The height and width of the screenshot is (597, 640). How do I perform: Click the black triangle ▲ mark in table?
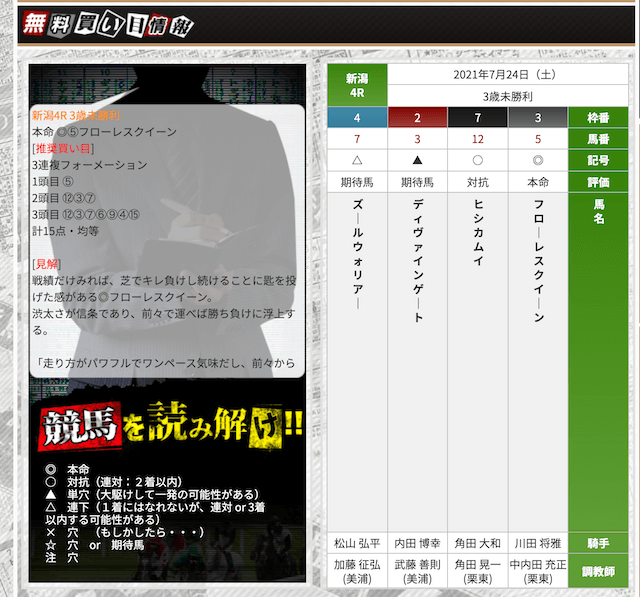click(x=417, y=160)
